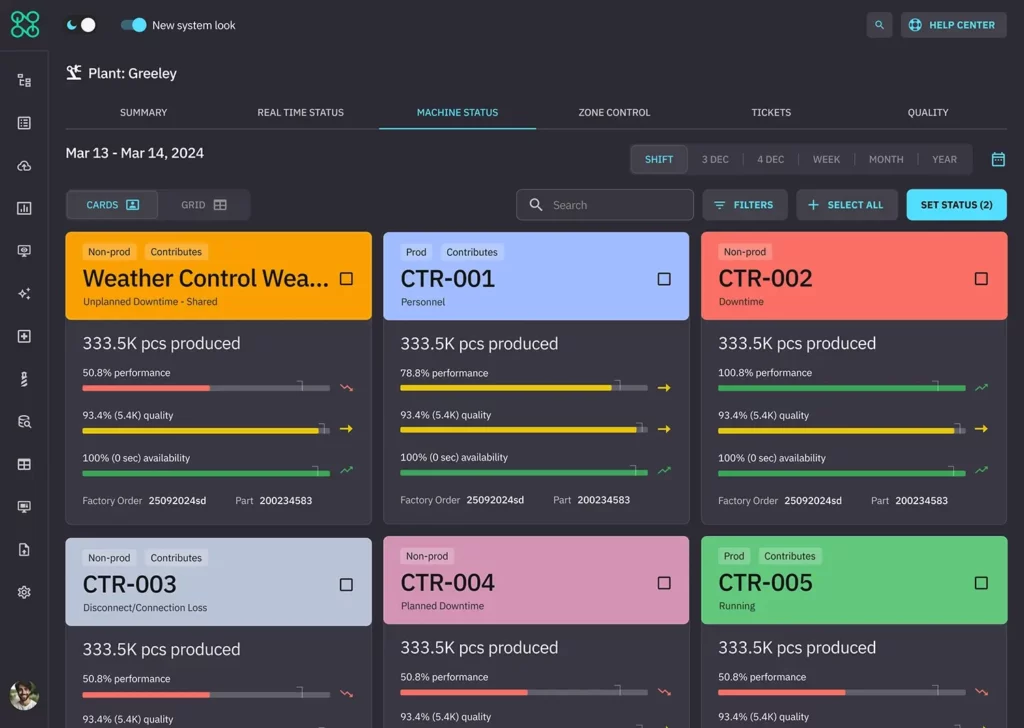Click the sparkle AI sidebar icon
The image size is (1024, 728).
pyautogui.click(x=24, y=294)
